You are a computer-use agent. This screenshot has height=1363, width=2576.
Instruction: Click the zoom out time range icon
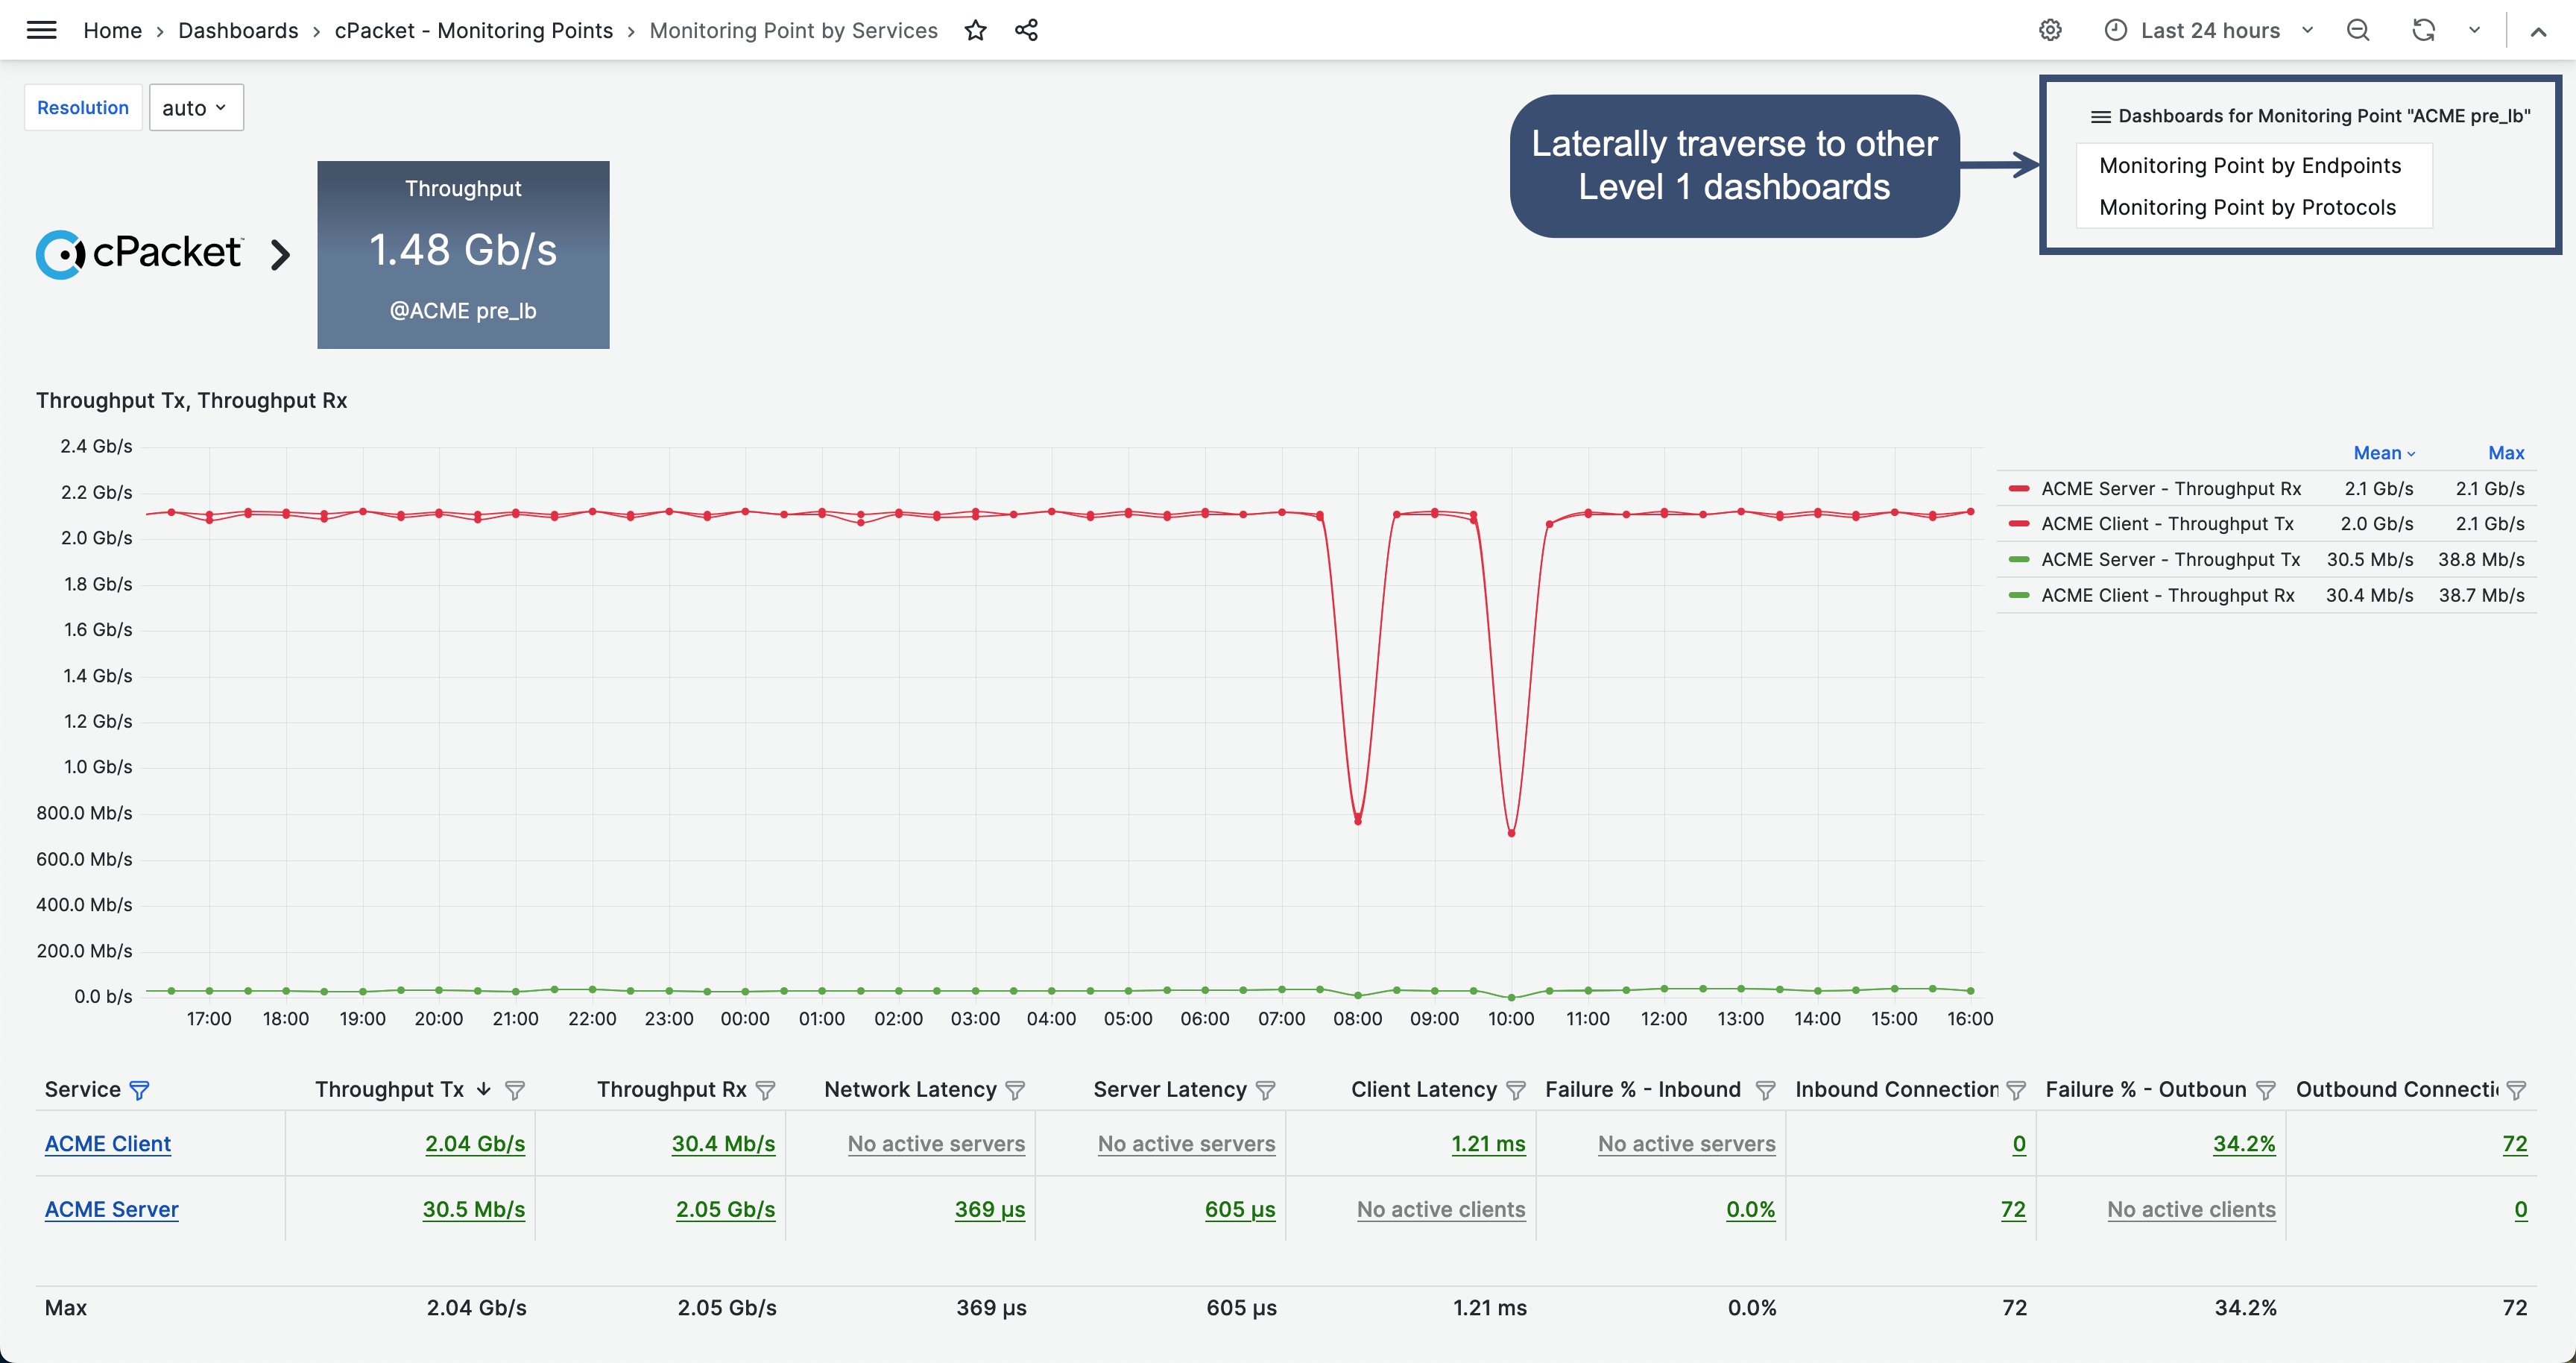click(2358, 30)
